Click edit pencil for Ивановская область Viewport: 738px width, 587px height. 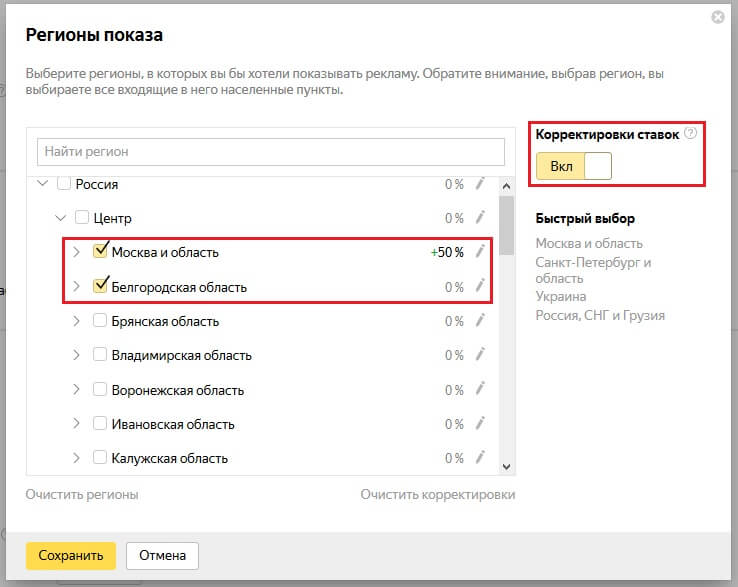(480, 424)
